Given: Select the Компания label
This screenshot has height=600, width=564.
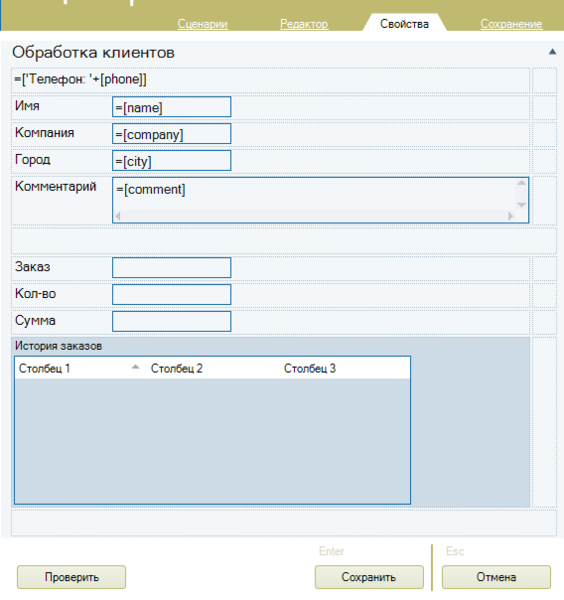Looking at the screenshot, I should click(44, 132).
